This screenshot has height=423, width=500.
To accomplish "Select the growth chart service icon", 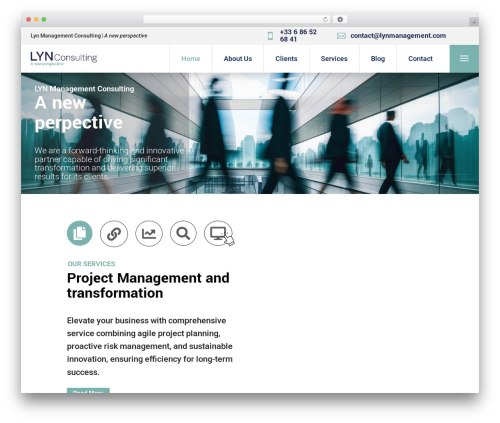I will [x=149, y=233].
